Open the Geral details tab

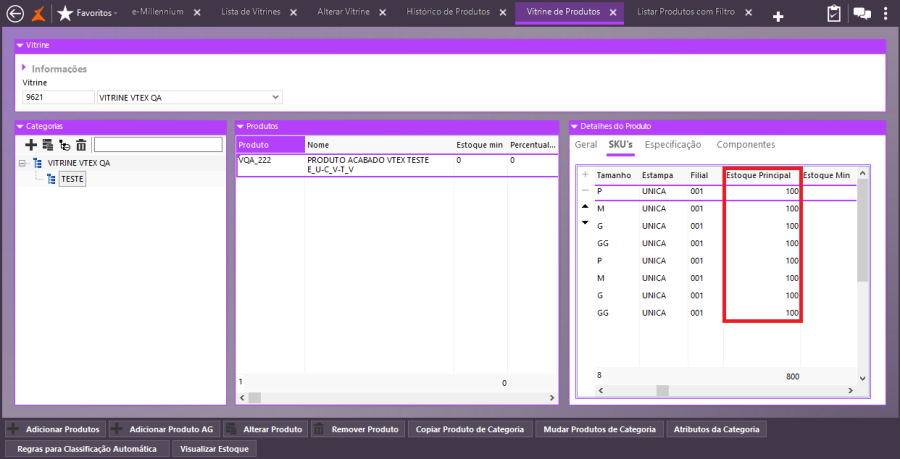pyautogui.click(x=586, y=145)
